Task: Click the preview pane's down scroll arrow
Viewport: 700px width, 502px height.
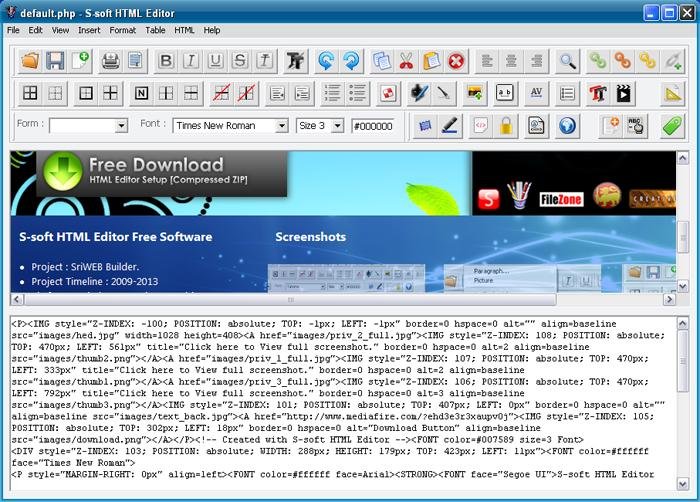Action: pos(682,286)
